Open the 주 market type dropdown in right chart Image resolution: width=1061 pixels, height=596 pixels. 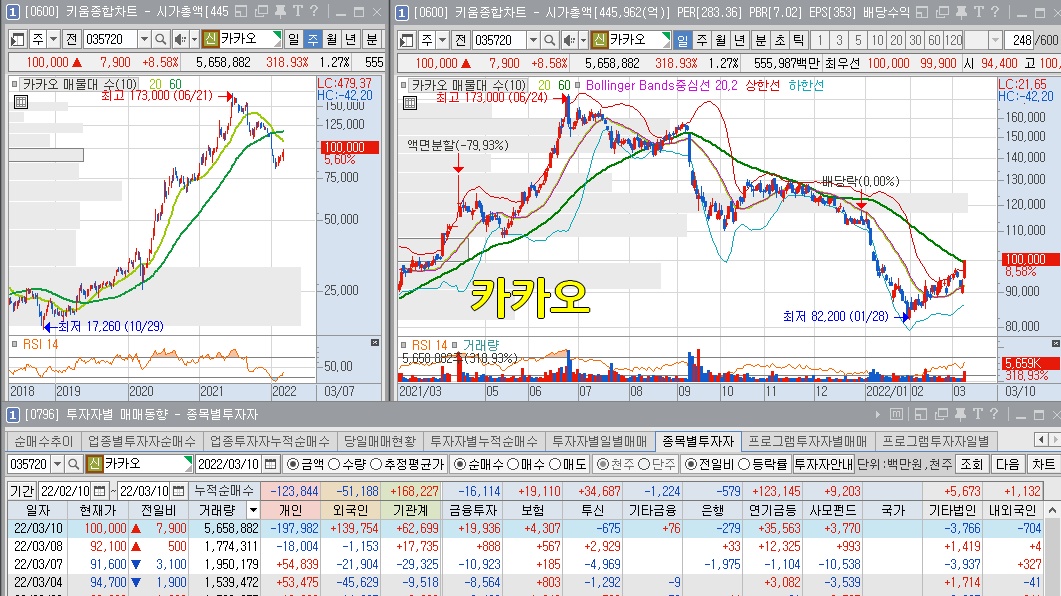[443, 41]
